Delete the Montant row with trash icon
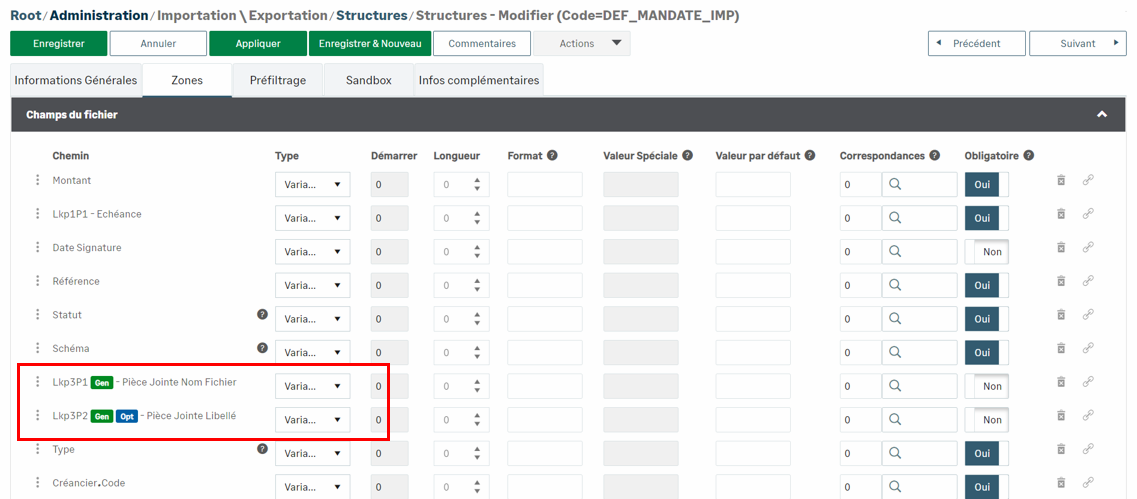This screenshot has height=499, width=1137. click(x=1061, y=181)
